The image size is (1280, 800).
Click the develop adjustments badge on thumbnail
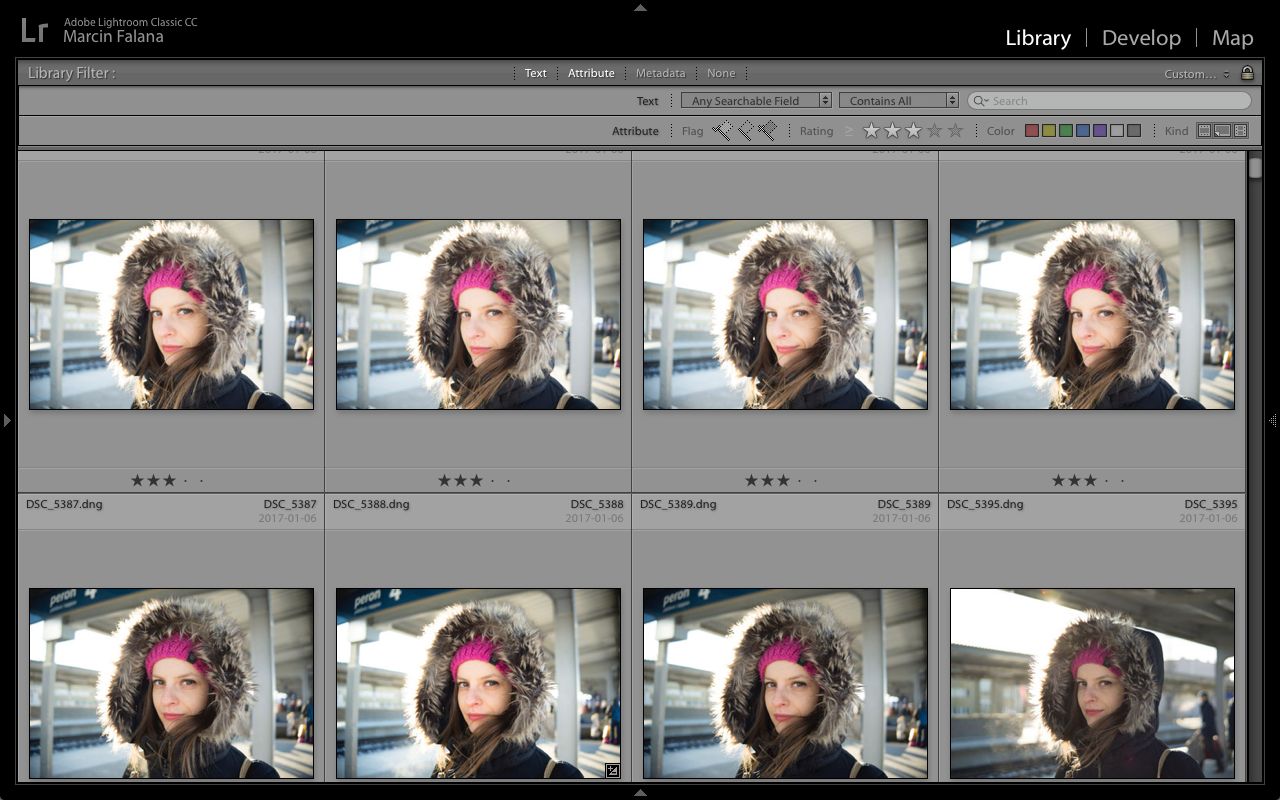[612, 770]
